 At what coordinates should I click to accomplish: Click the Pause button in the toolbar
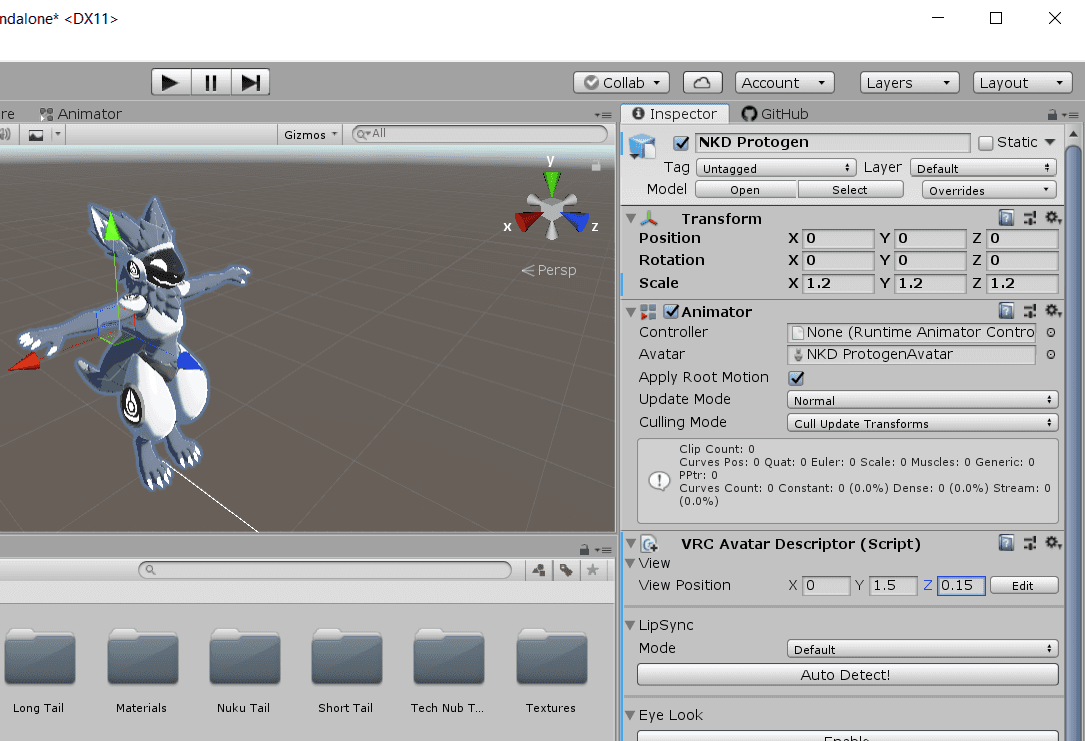click(211, 82)
